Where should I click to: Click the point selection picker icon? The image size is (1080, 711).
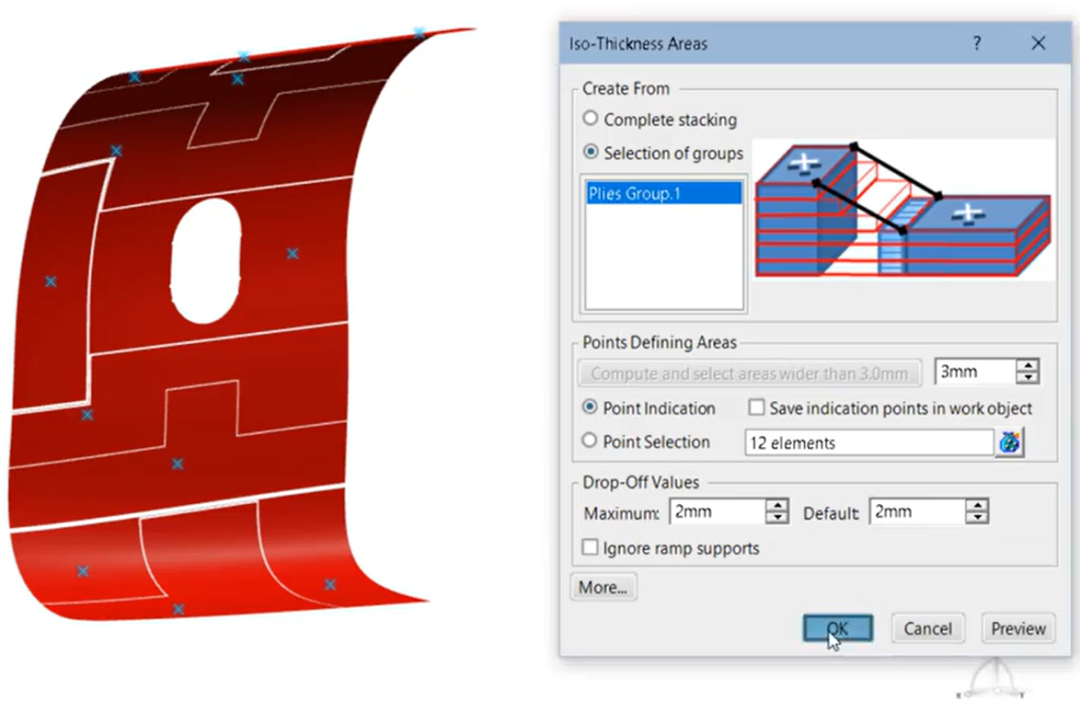click(1010, 442)
